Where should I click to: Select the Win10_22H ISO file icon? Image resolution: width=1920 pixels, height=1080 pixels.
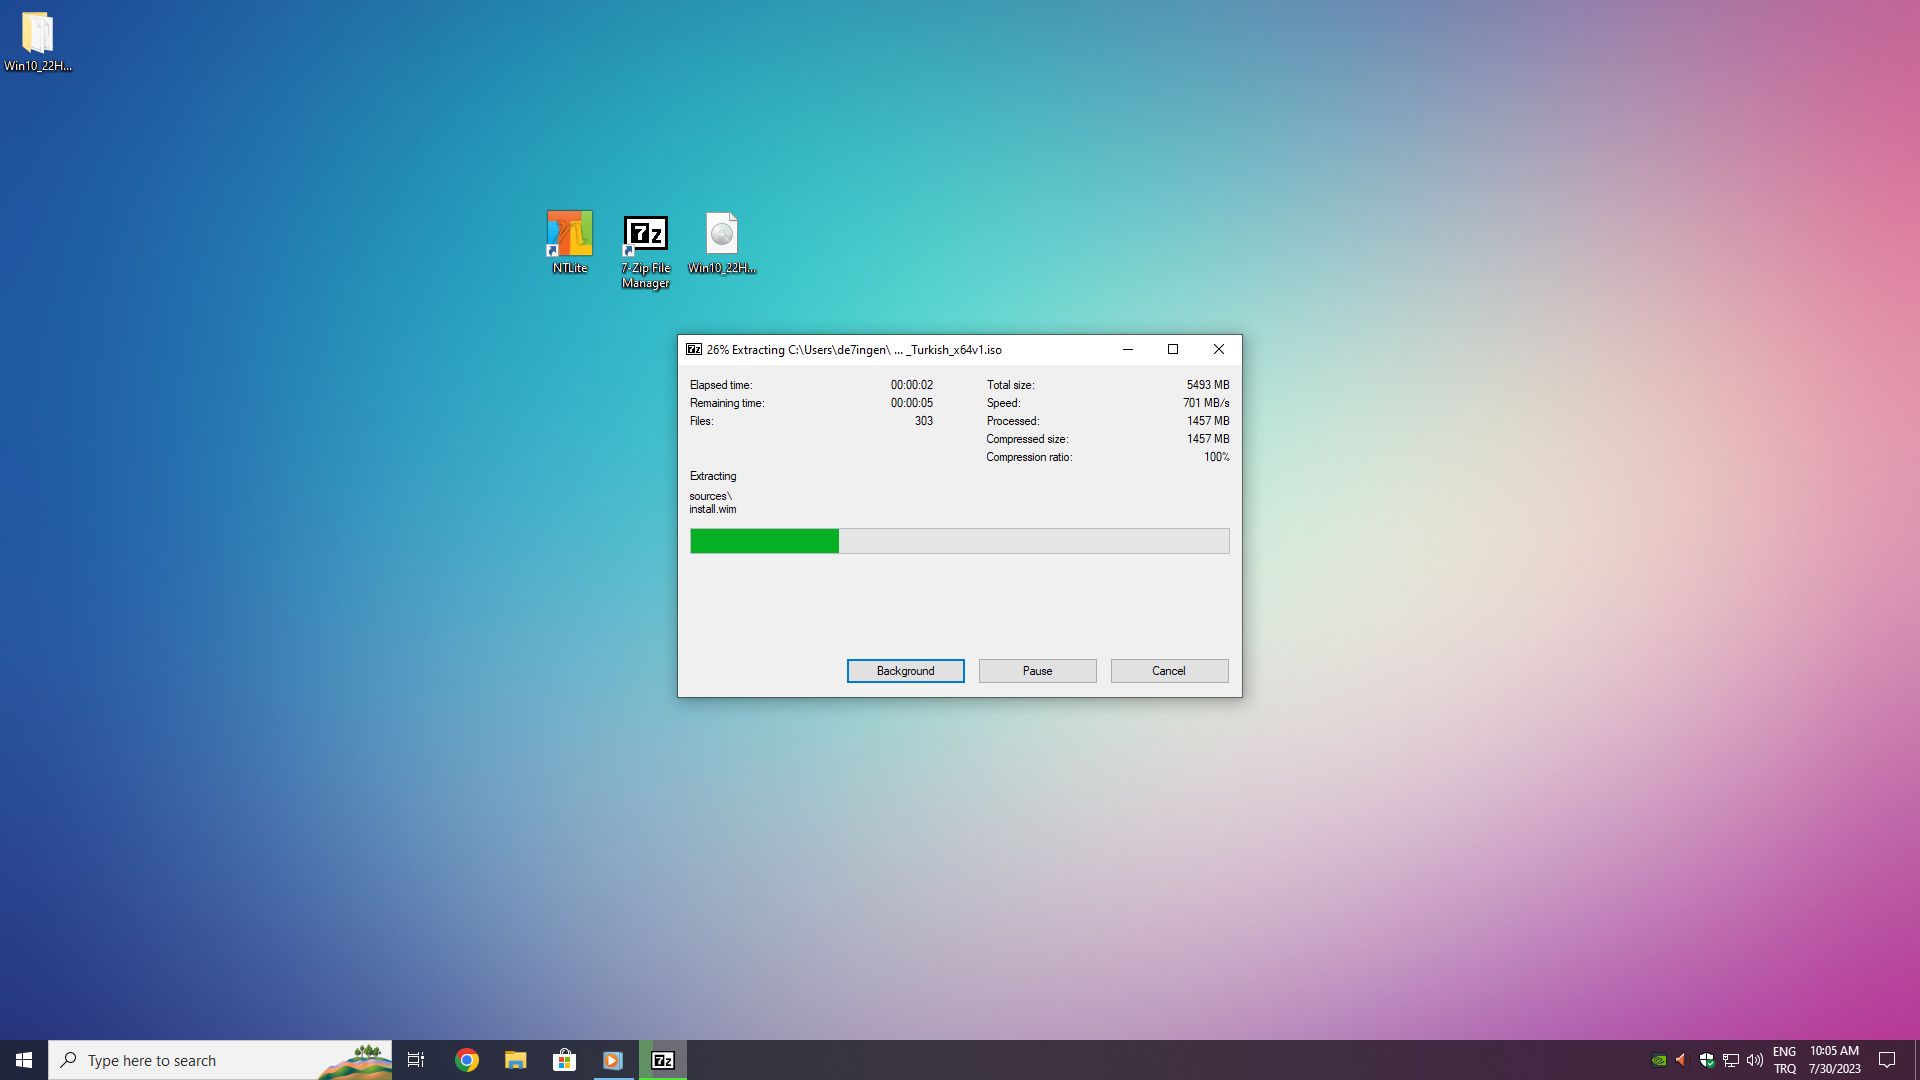[721, 241]
